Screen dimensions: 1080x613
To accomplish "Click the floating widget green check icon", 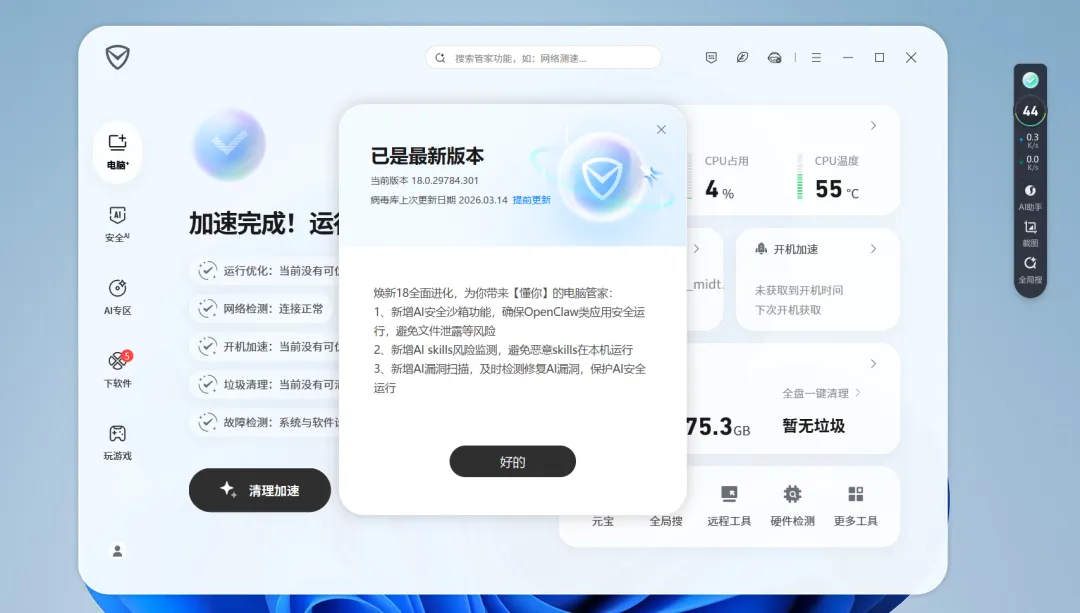I will 1030,81.
